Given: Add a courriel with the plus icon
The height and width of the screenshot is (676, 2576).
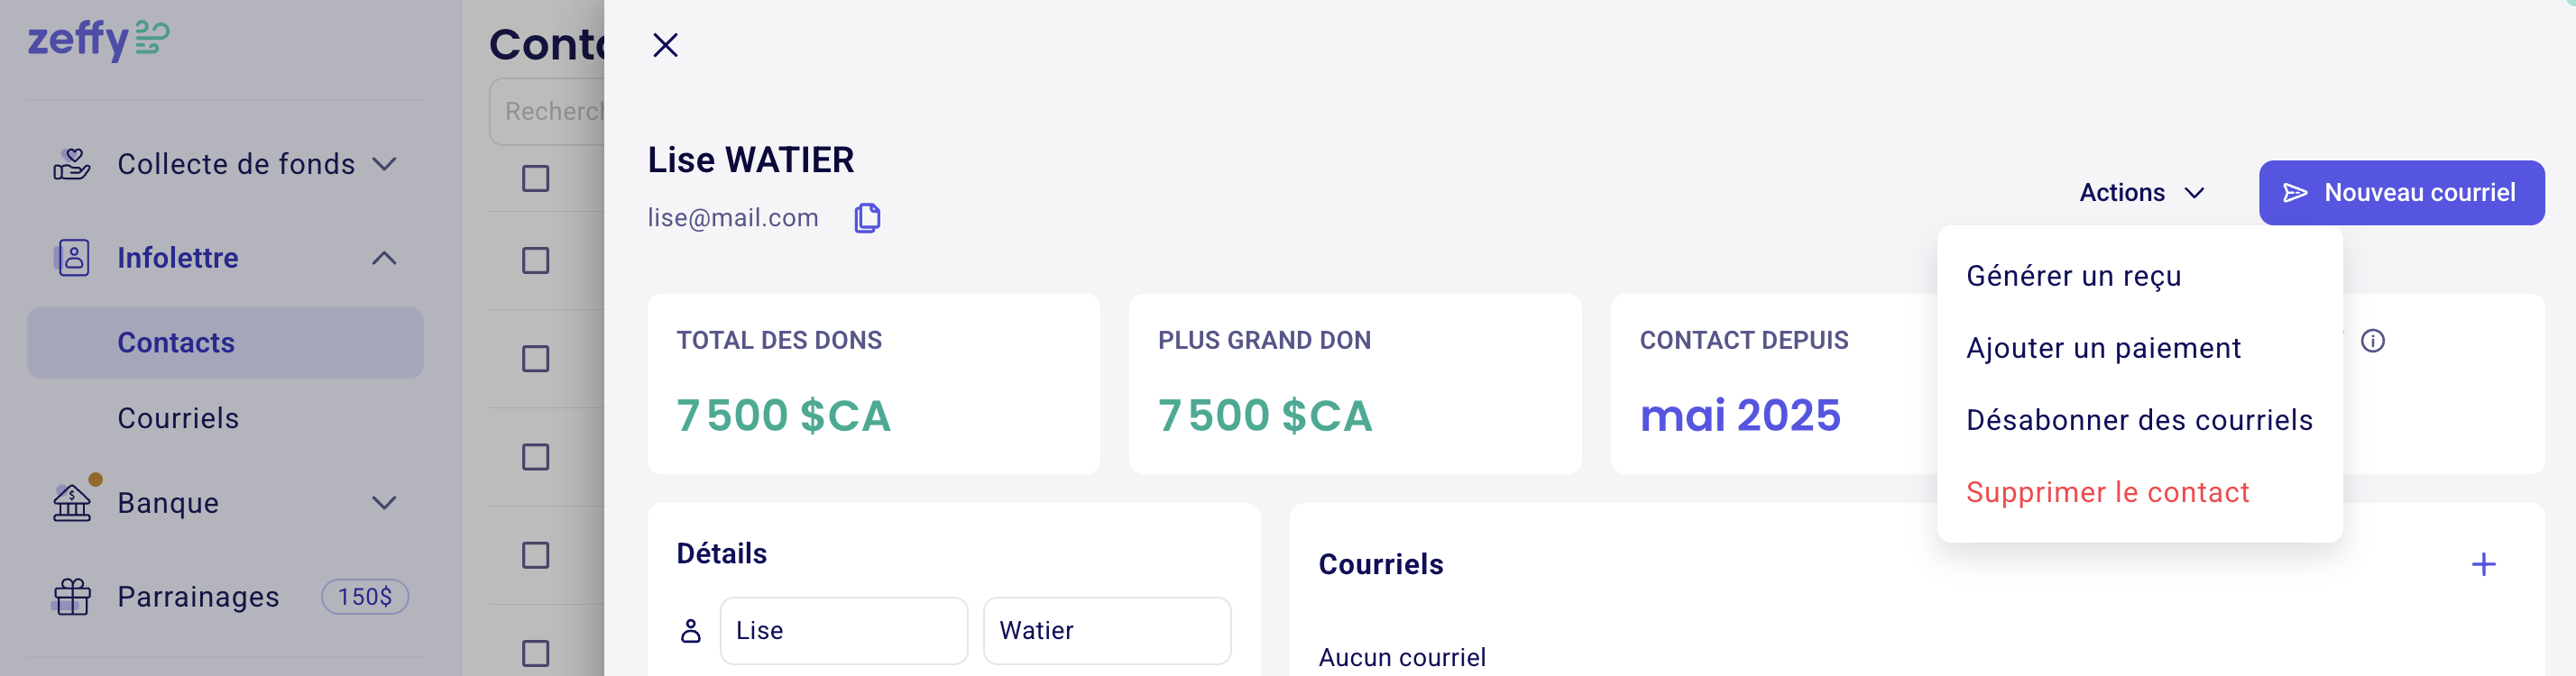Looking at the screenshot, I should point(2483,564).
